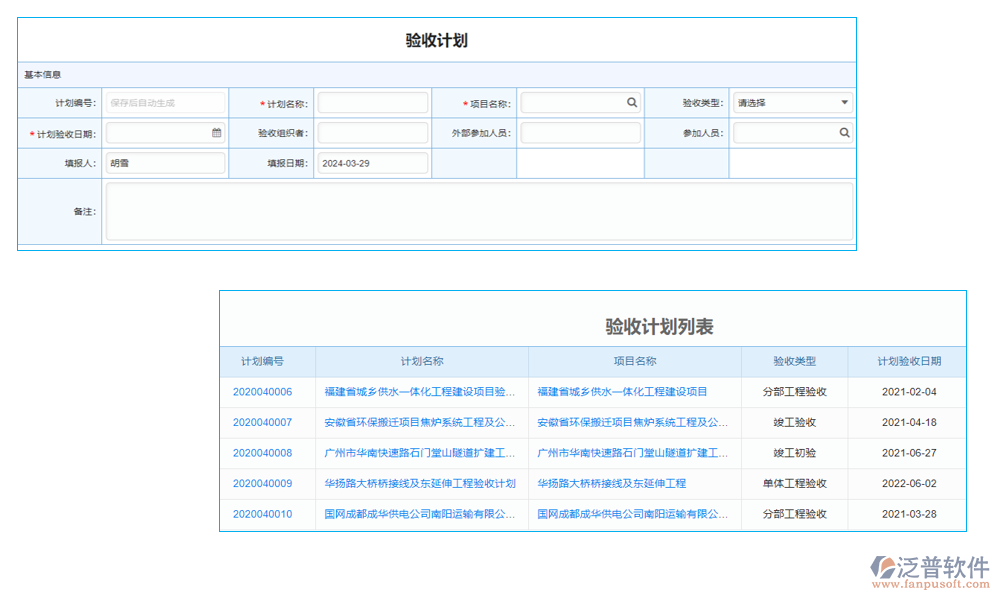Click the 验收类型 dropdown arrow
Image resolution: width=1000 pixels, height=600 pixels.
[x=843, y=102]
